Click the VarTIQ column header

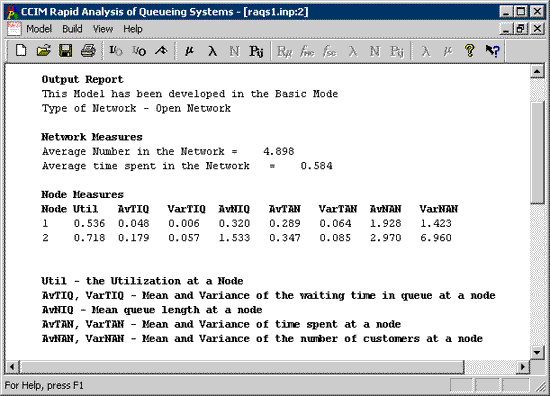pos(186,209)
